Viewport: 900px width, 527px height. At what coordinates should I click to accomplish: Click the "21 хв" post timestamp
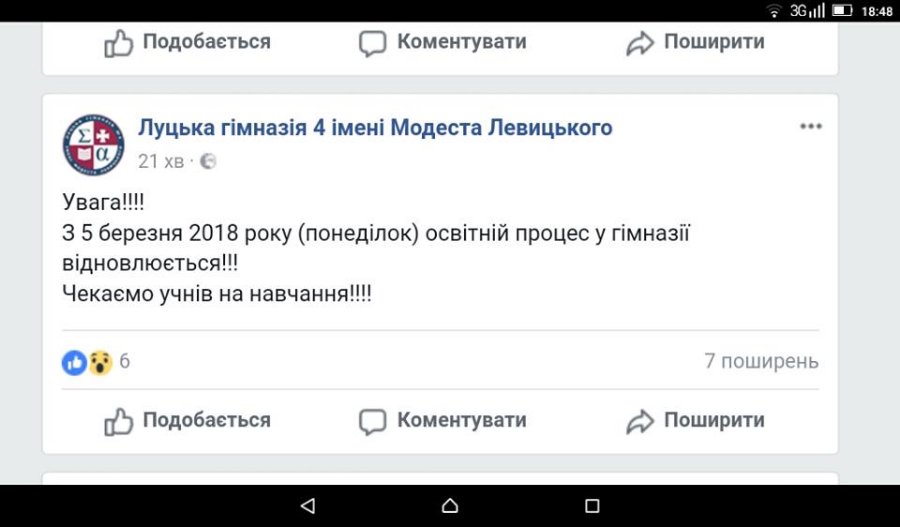tap(160, 161)
